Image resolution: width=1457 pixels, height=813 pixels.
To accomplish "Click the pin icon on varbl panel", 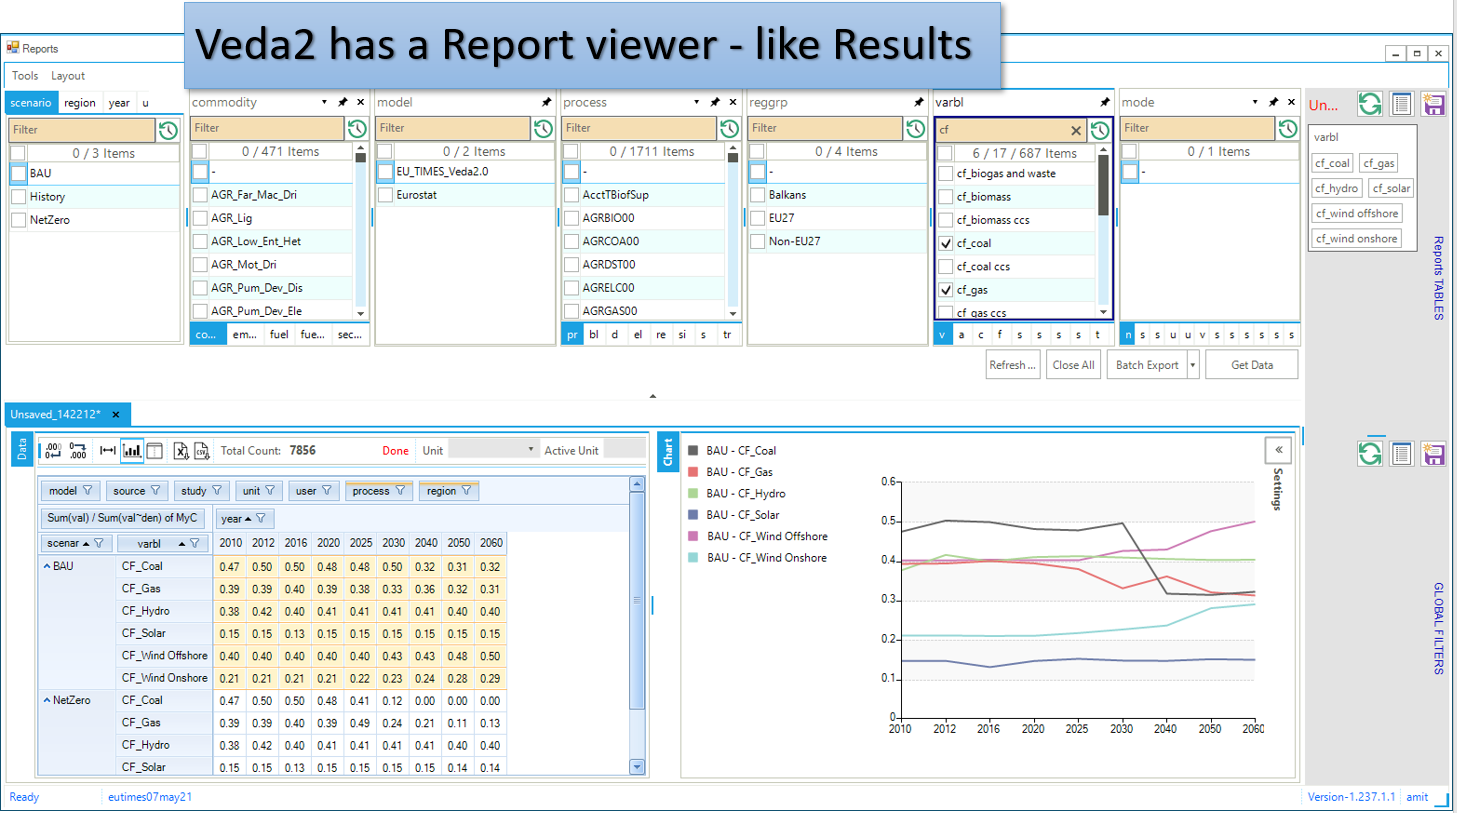I will tap(1104, 102).
